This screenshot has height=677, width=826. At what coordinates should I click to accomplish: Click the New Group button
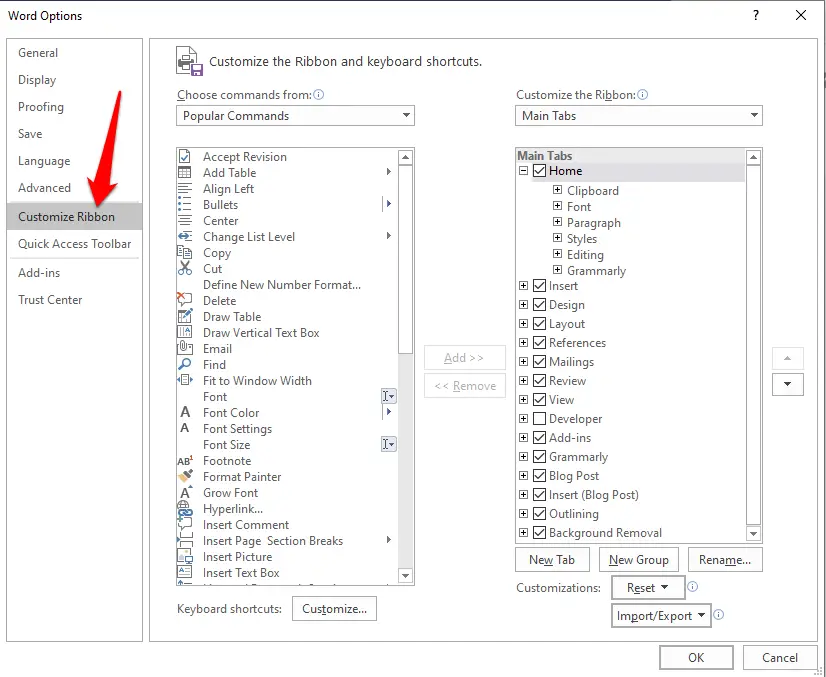coord(638,560)
